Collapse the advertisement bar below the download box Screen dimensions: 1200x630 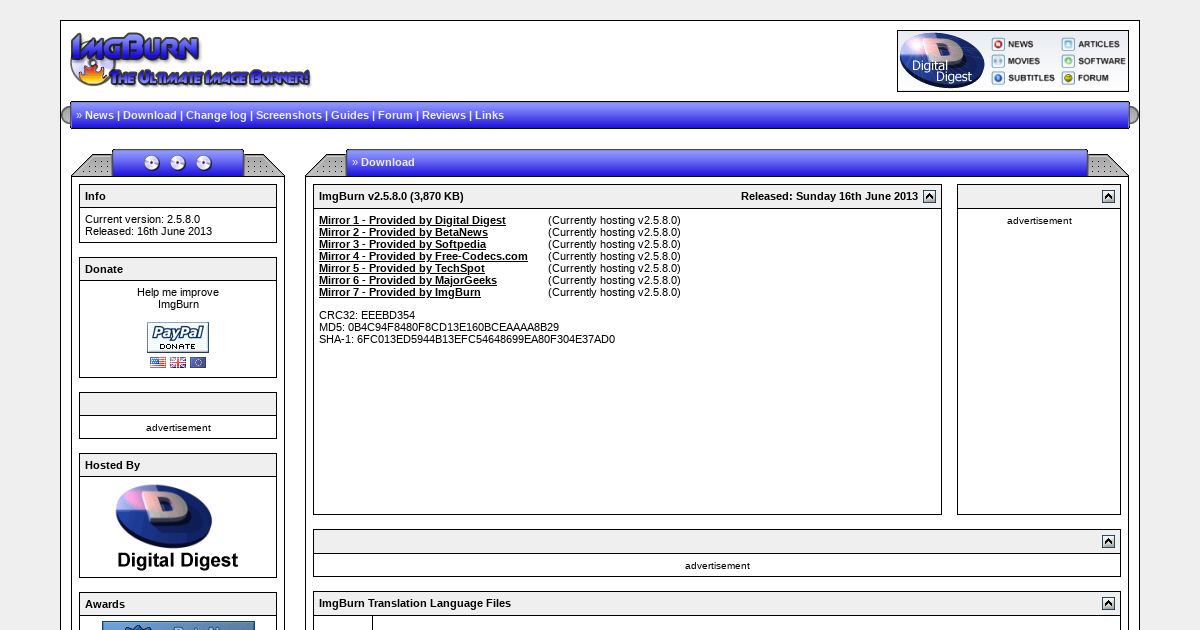pos(1108,541)
